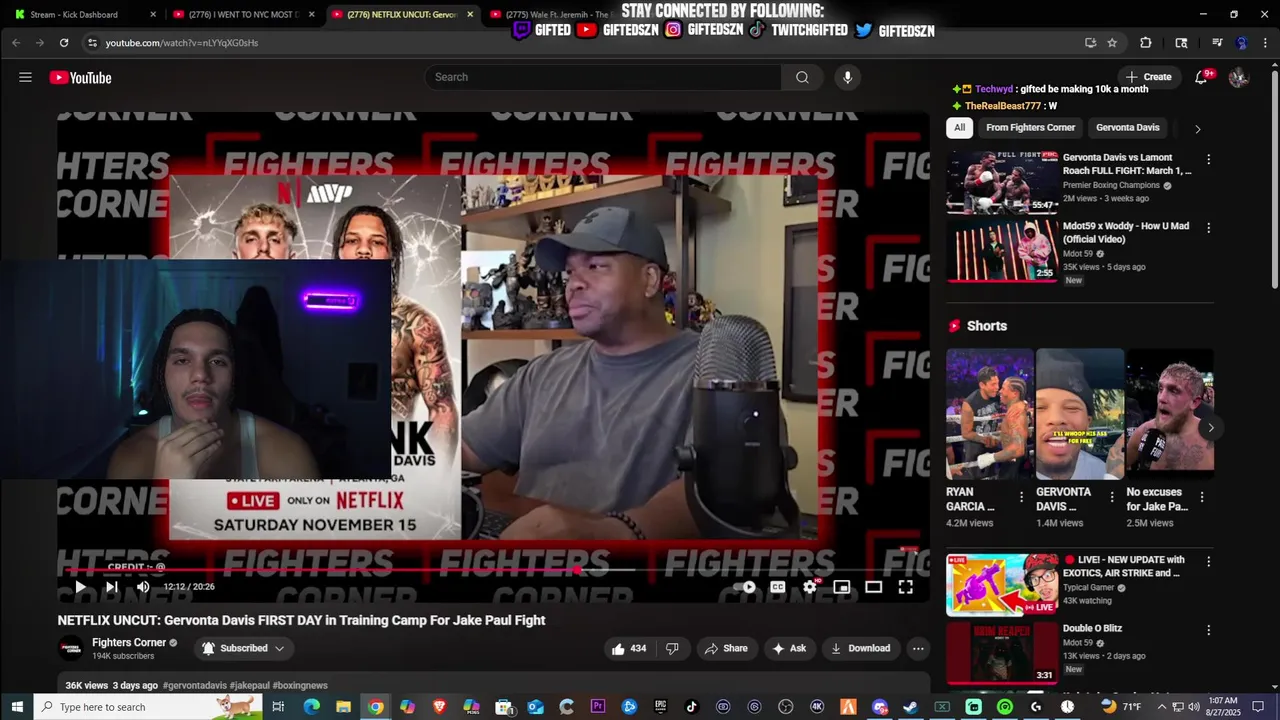
Task: Select the All filter chip
Action: click(x=959, y=128)
